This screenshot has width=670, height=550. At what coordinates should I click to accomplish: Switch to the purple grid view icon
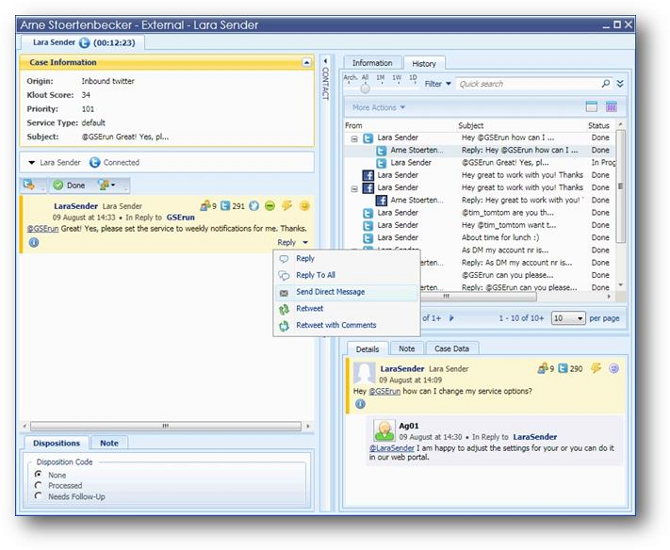611,107
